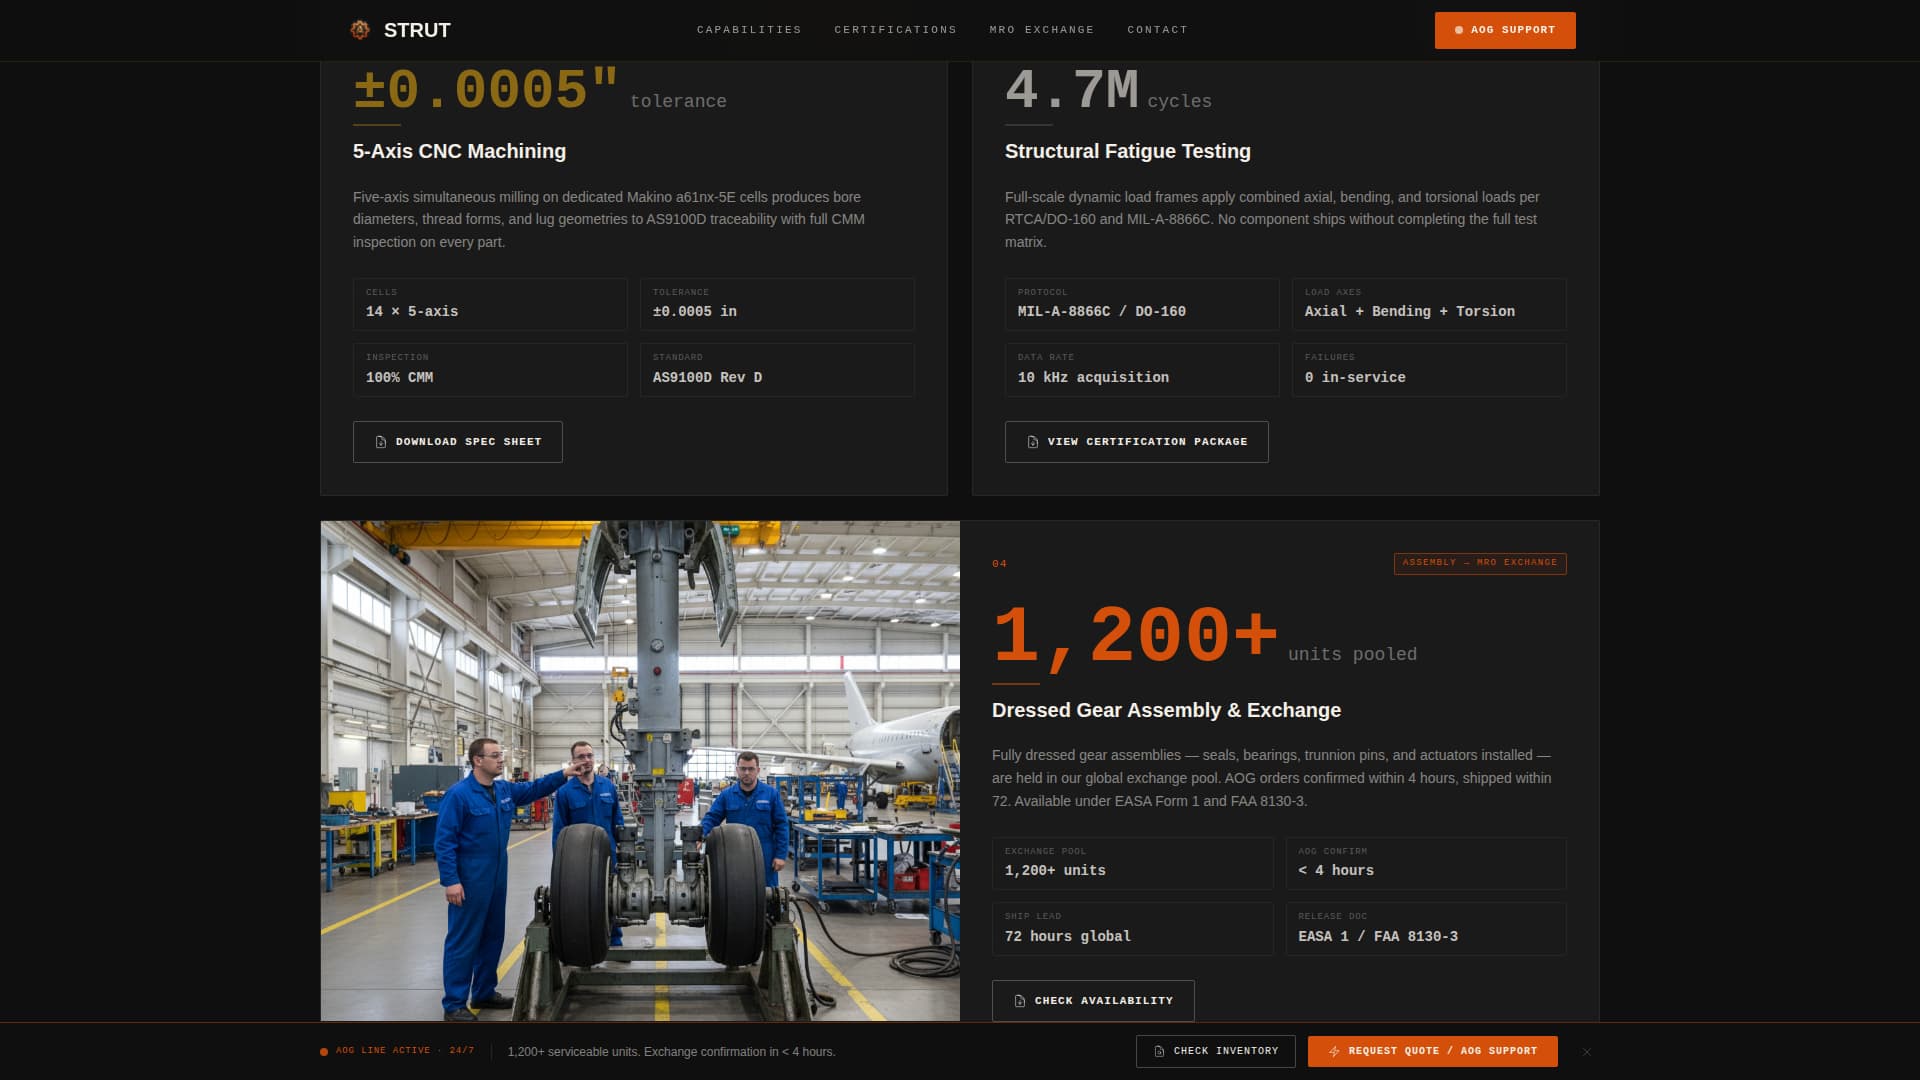Dismiss the bottom AOG banner with the X

(1585, 1051)
